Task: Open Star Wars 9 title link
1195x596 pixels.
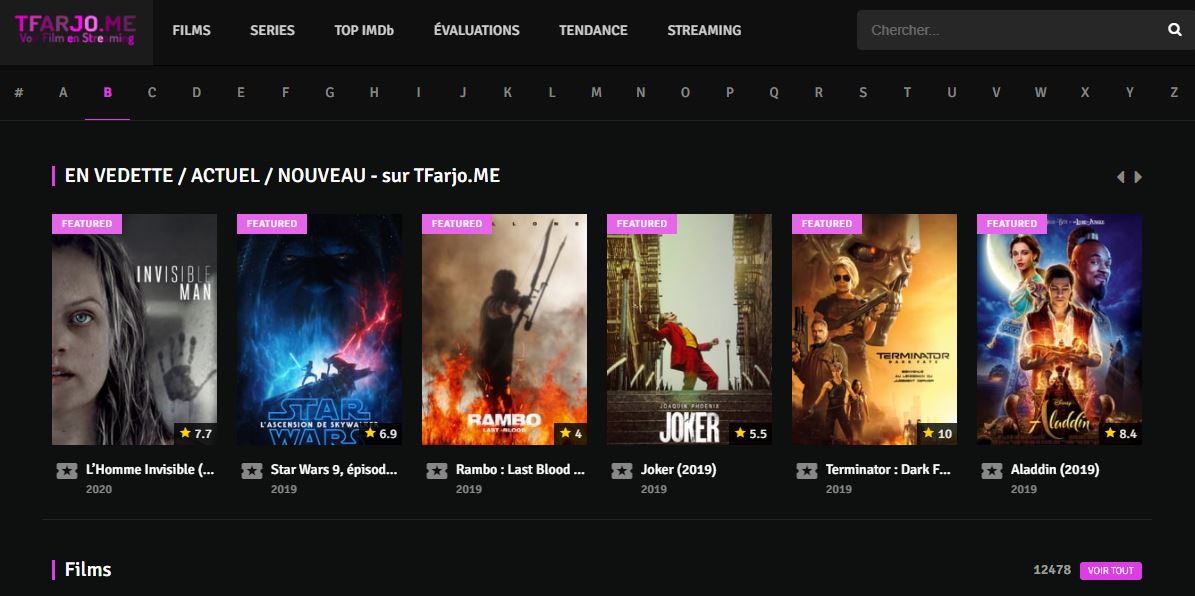Action: (x=334, y=469)
